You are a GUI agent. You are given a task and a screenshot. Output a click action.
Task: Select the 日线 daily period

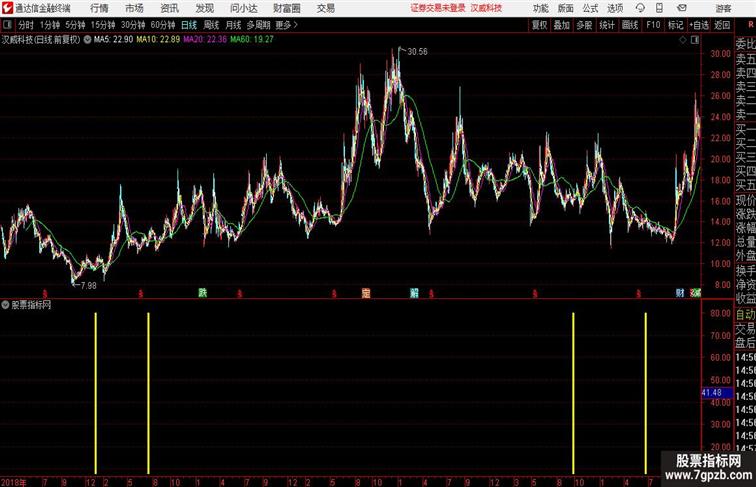click(189, 25)
